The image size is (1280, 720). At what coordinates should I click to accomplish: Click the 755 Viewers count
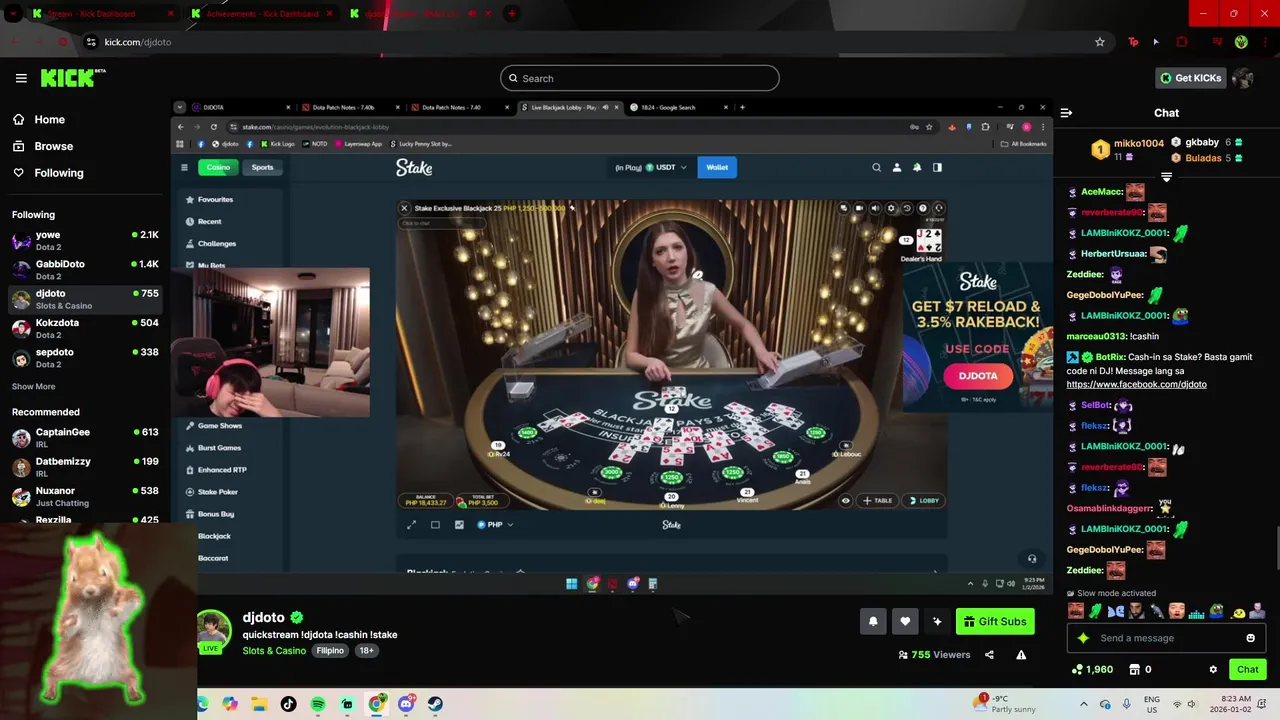tap(934, 655)
